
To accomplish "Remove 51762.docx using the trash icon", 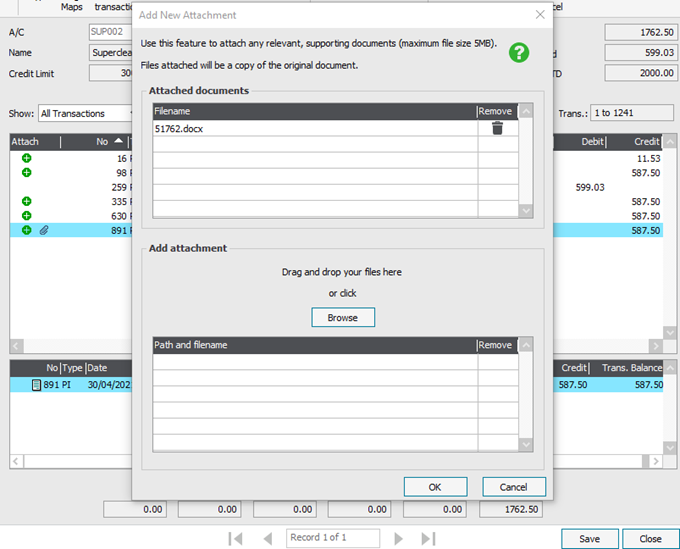I will pos(497,128).
